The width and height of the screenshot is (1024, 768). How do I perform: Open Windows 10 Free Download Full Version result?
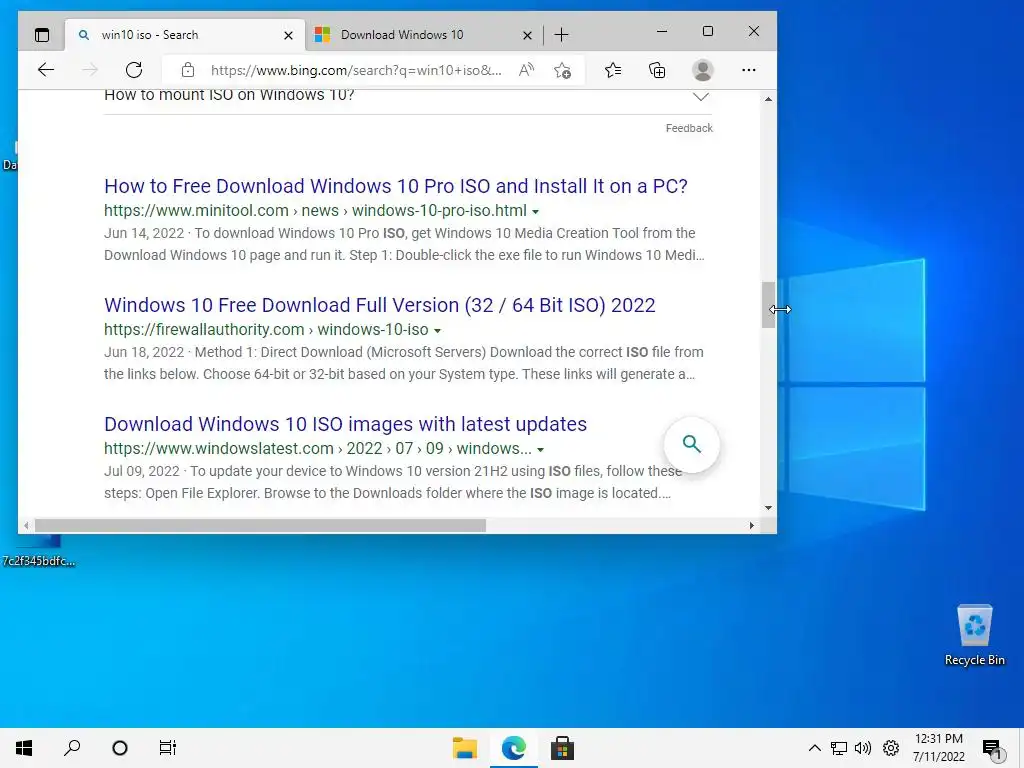pos(379,305)
